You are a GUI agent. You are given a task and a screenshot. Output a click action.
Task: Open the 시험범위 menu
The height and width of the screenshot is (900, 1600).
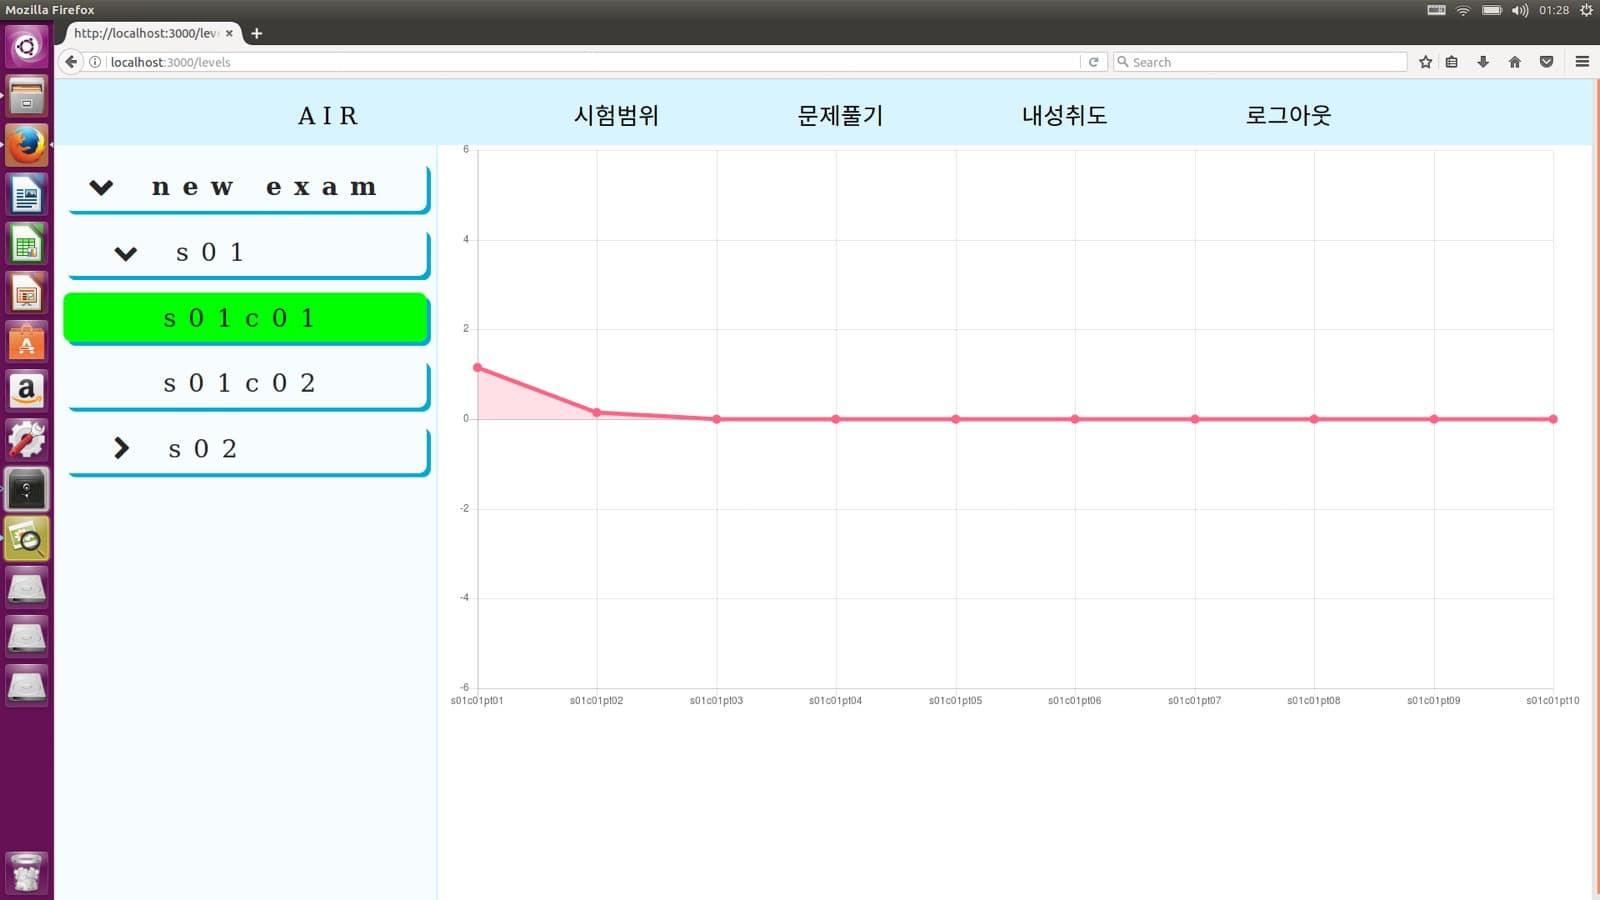point(616,115)
